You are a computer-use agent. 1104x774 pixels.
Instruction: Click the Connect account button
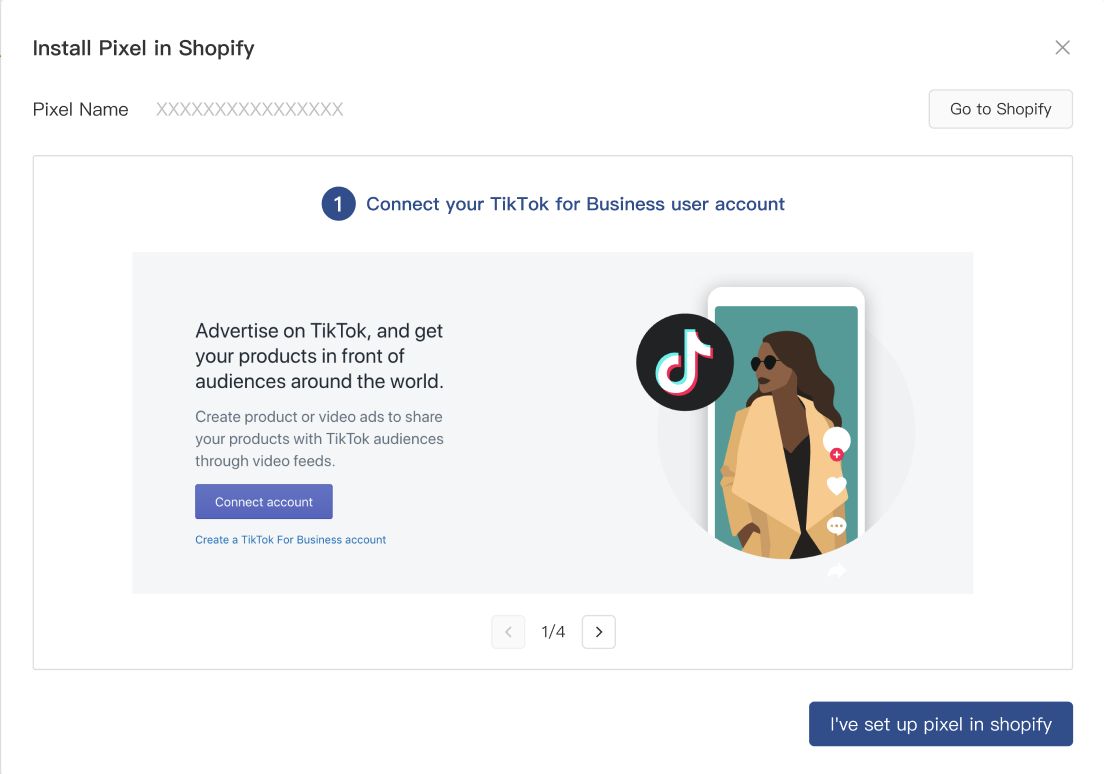pyautogui.click(x=263, y=501)
